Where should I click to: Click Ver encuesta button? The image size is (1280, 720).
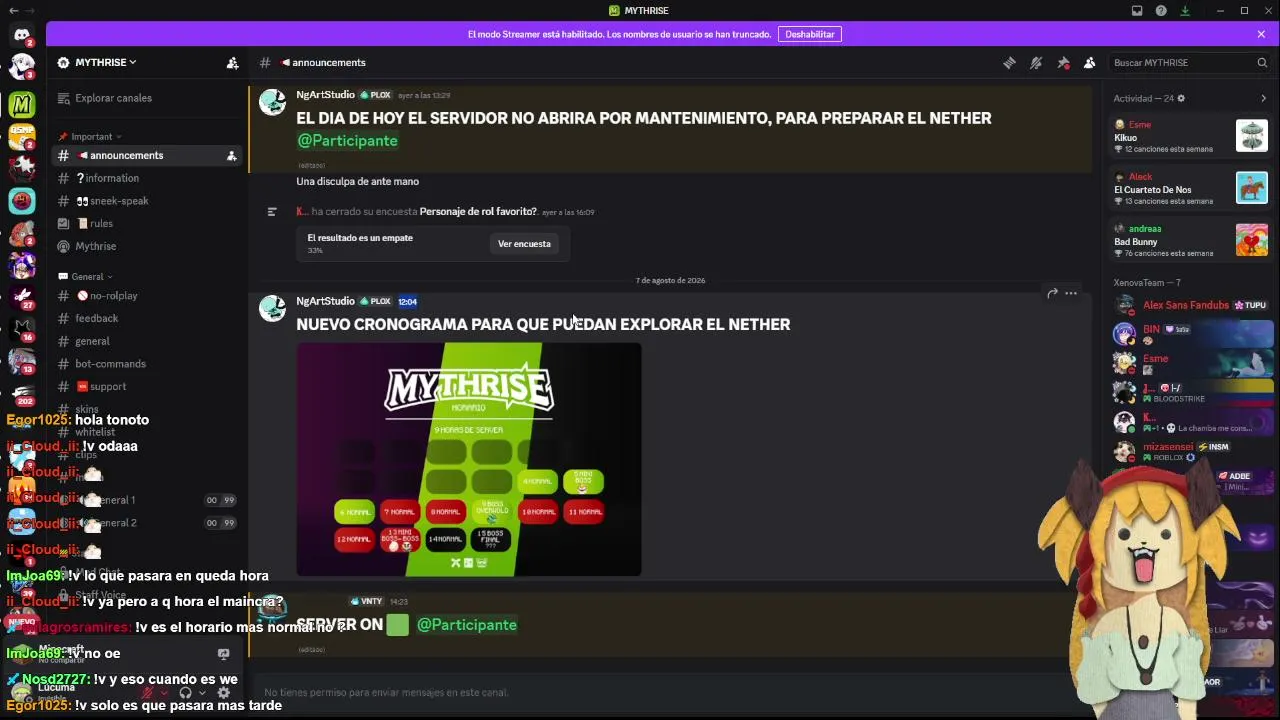pyautogui.click(x=524, y=244)
